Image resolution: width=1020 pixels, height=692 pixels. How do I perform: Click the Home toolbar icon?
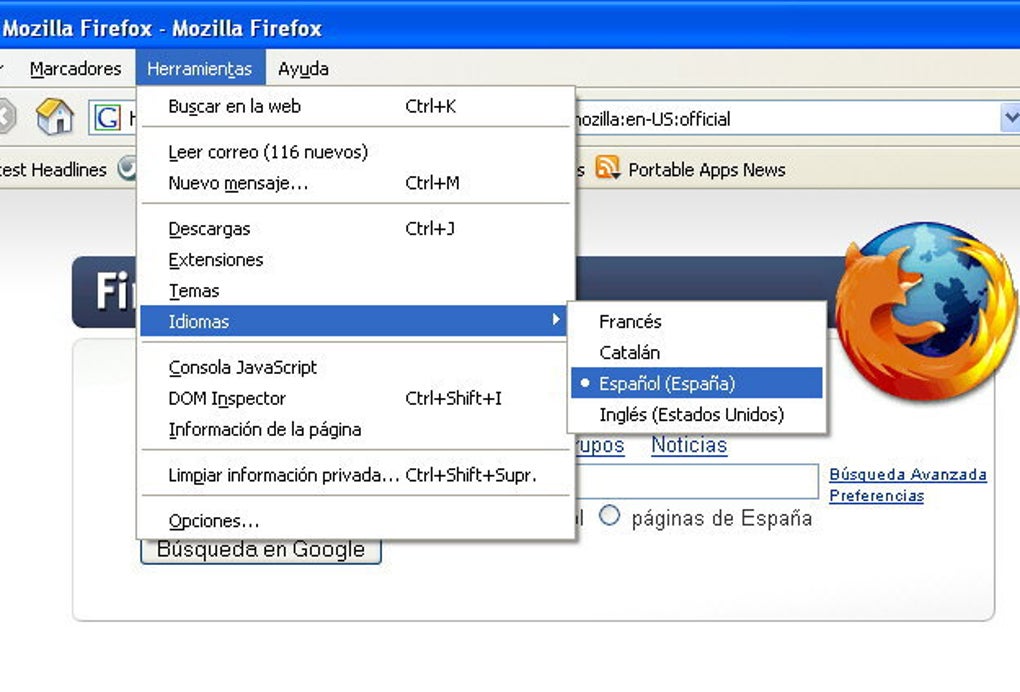point(55,117)
